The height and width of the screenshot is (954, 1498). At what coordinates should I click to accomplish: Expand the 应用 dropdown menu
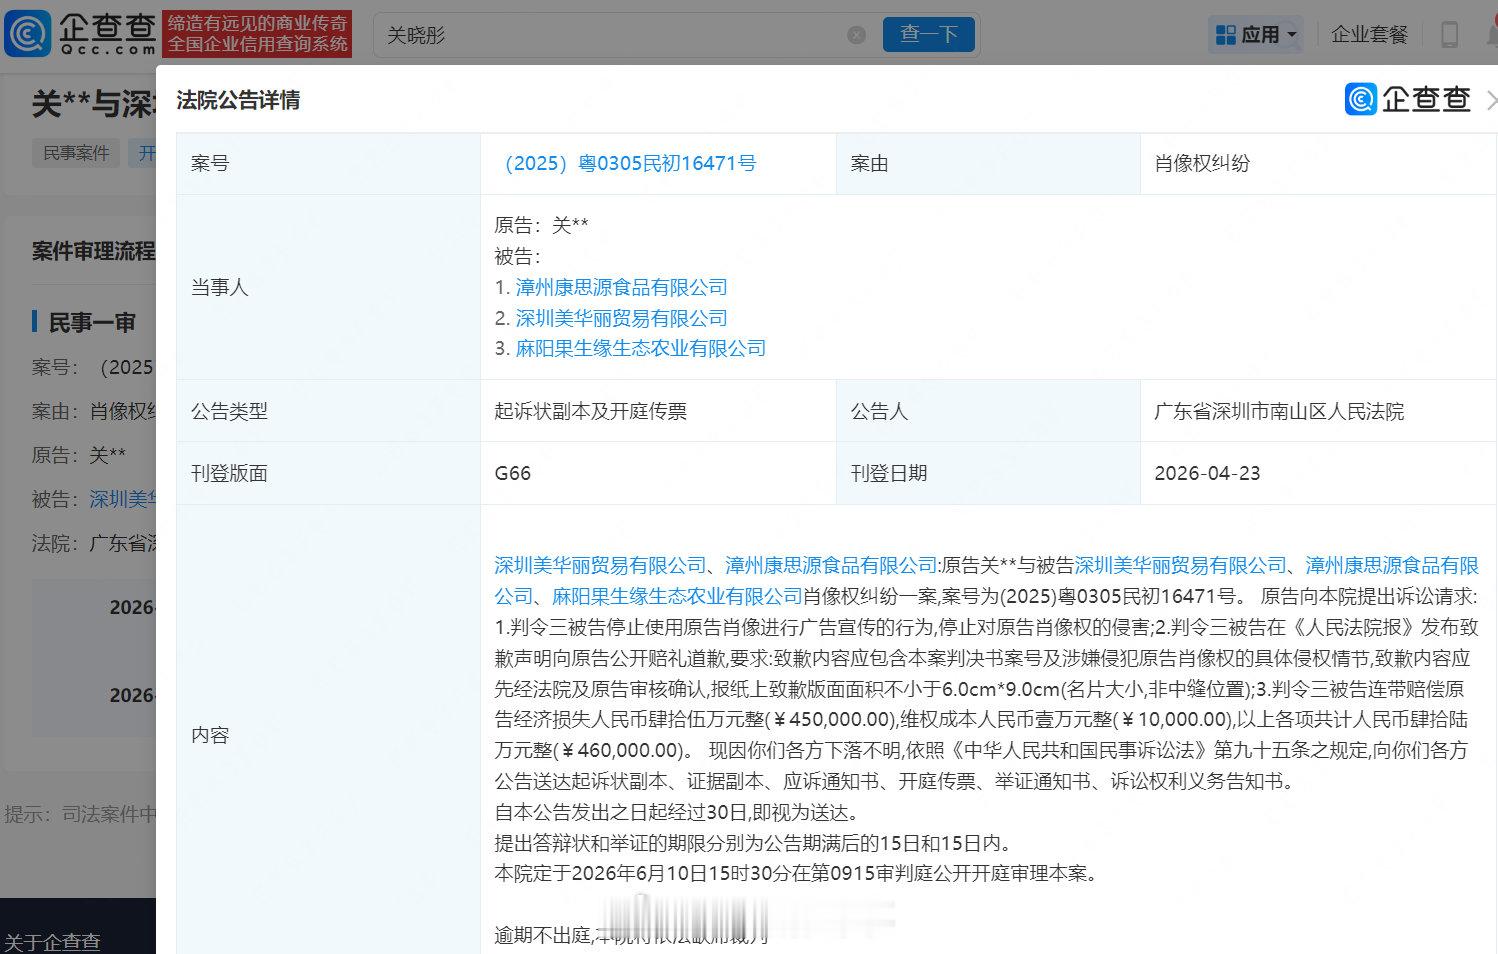pos(1292,33)
